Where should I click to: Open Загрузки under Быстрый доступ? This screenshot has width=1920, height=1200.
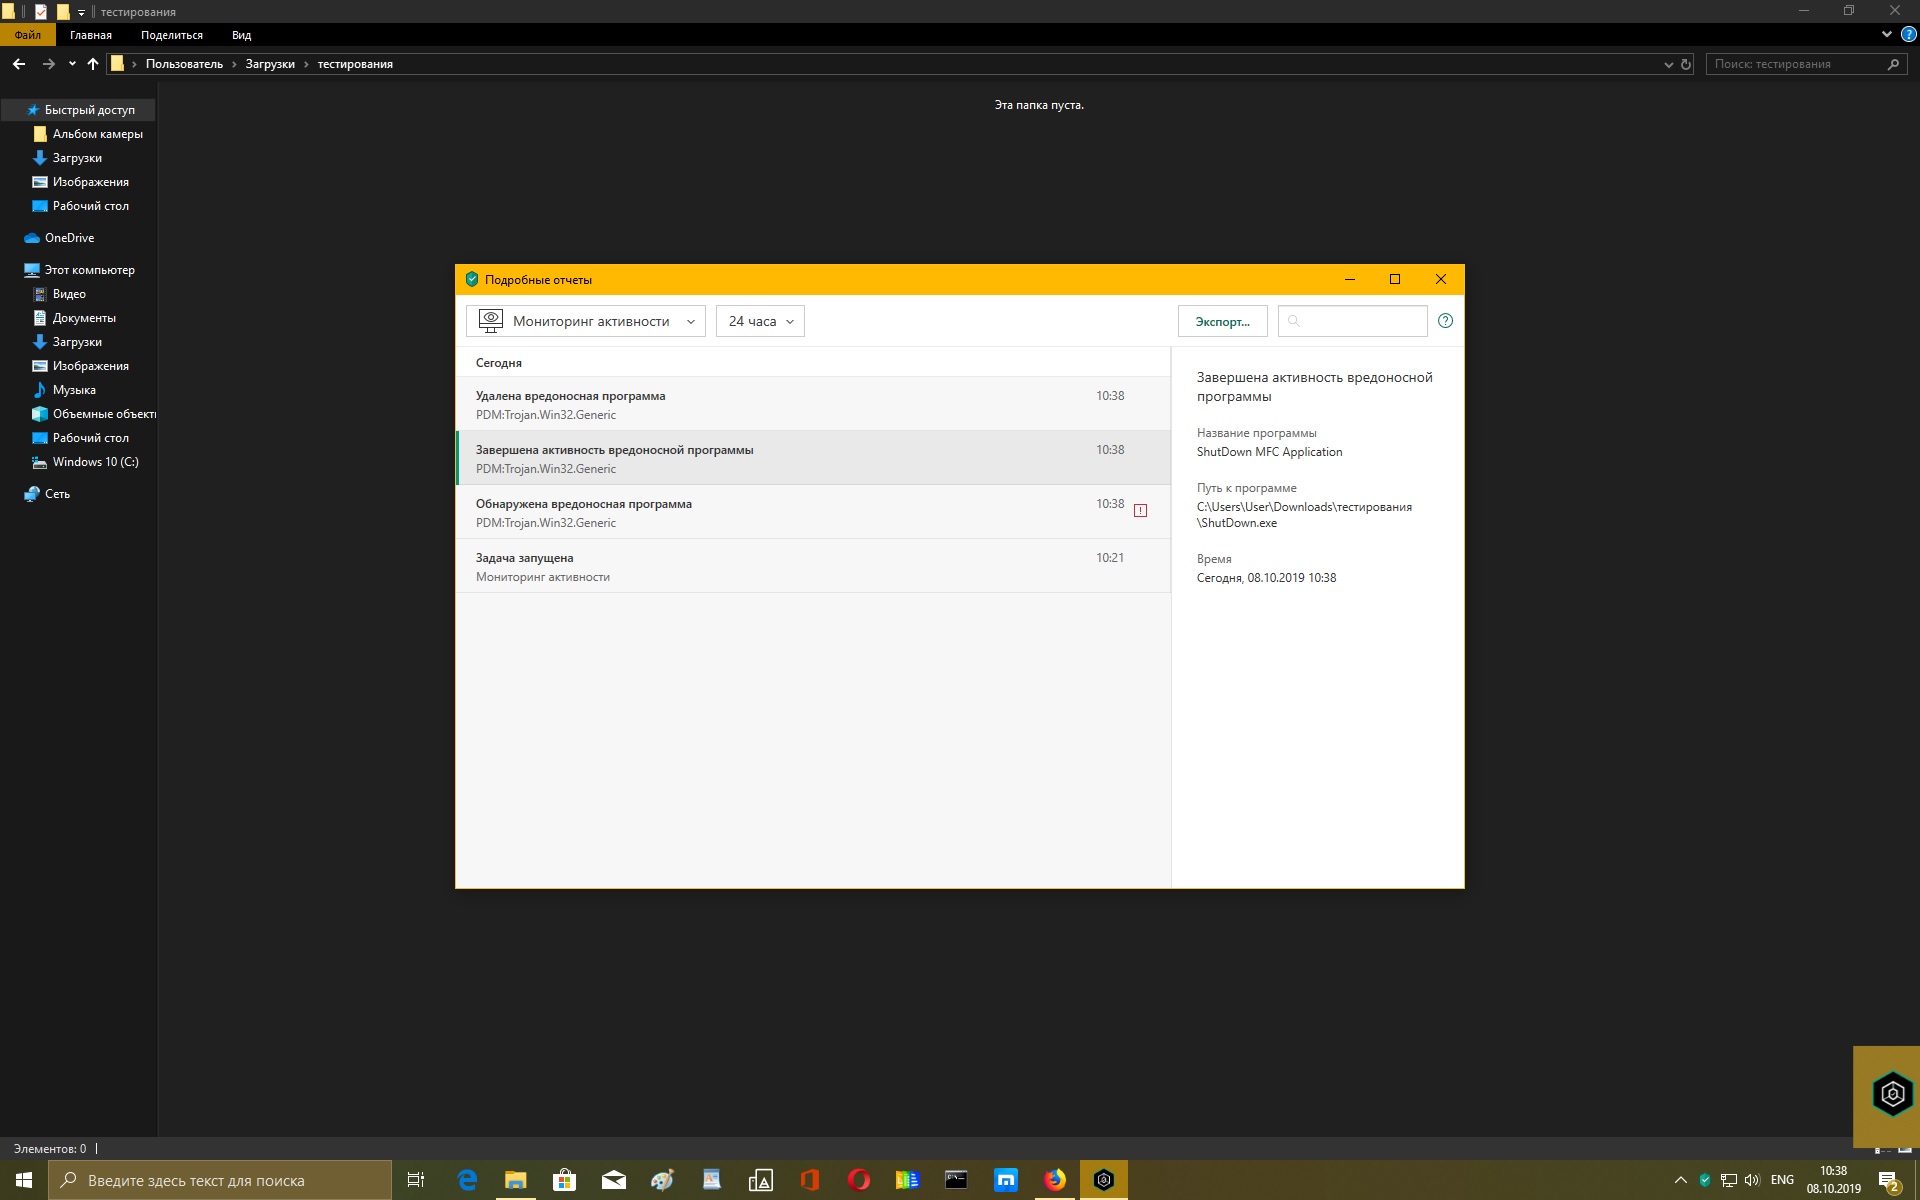77,158
